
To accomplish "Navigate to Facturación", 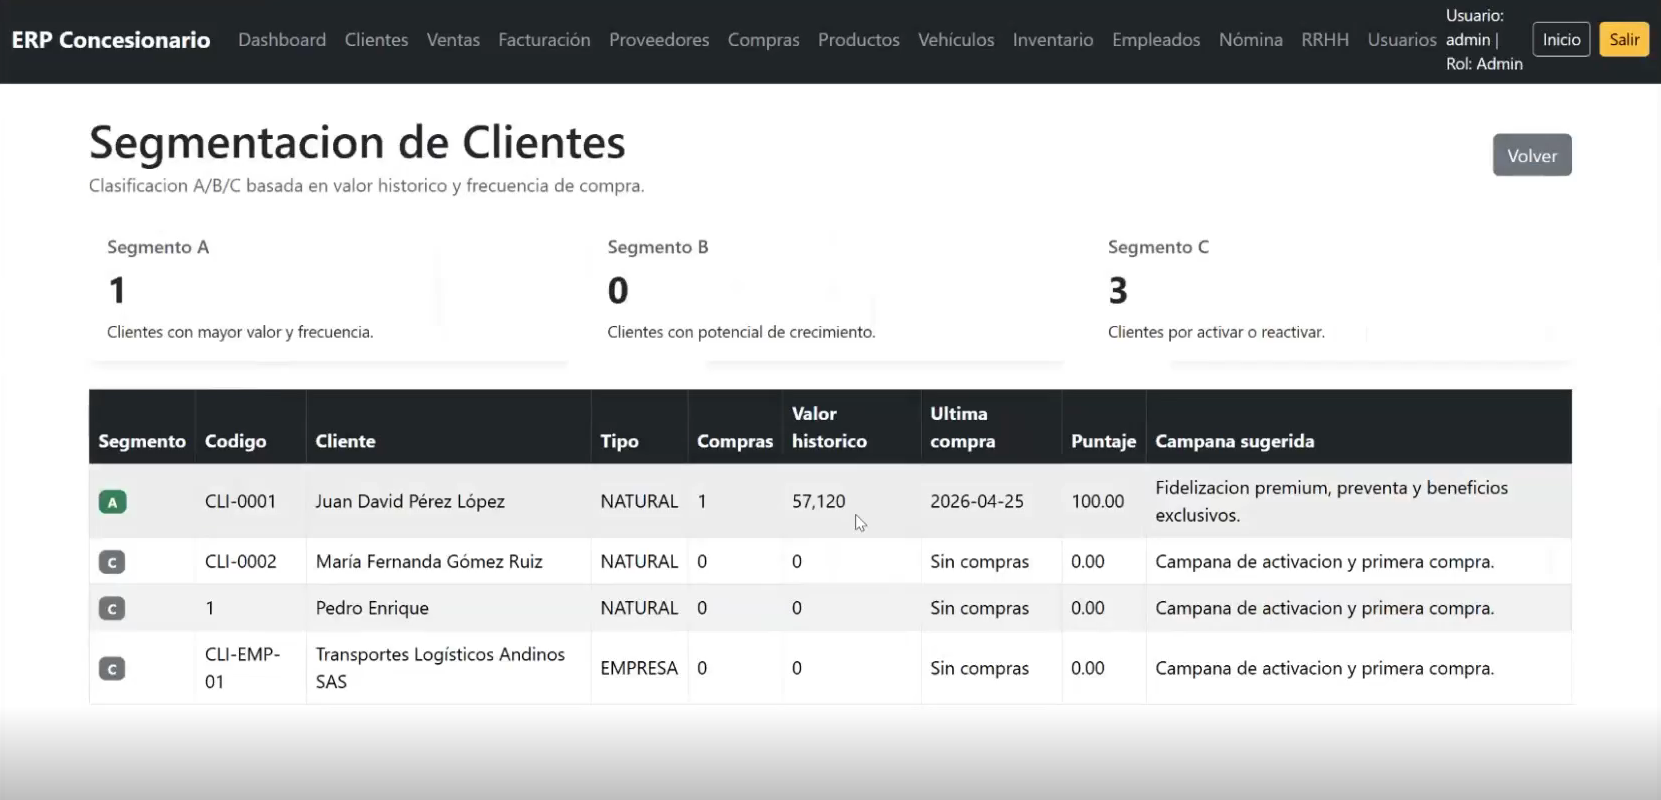I will coord(544,40).
